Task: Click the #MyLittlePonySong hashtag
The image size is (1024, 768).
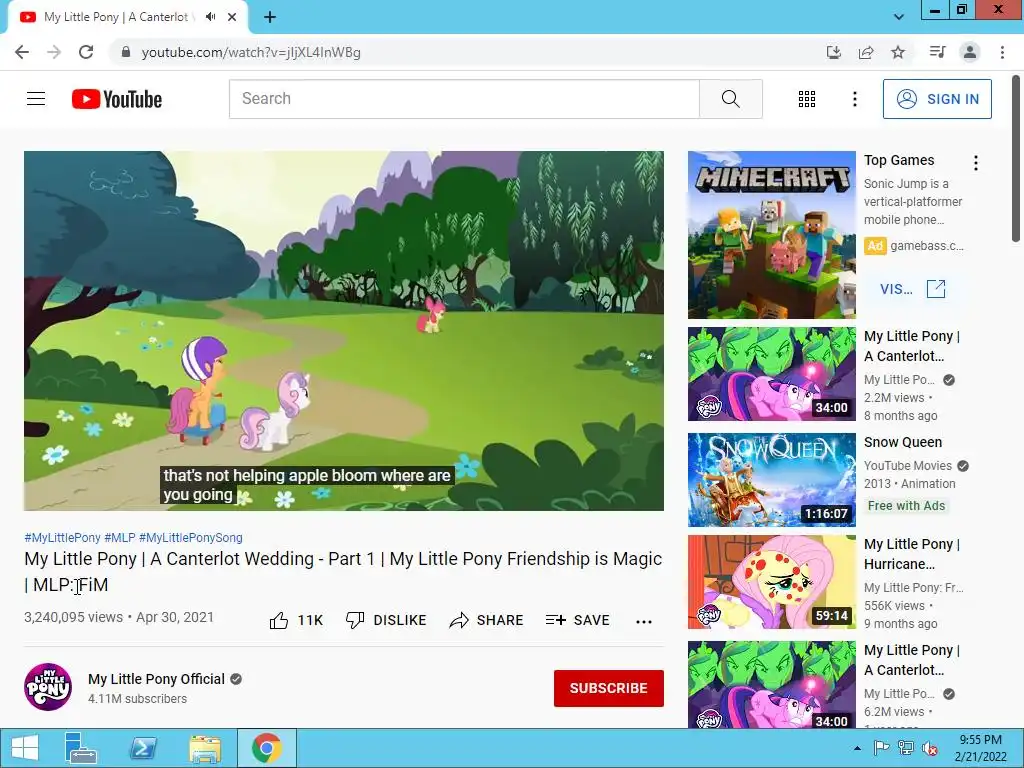Action: point(191,537)
